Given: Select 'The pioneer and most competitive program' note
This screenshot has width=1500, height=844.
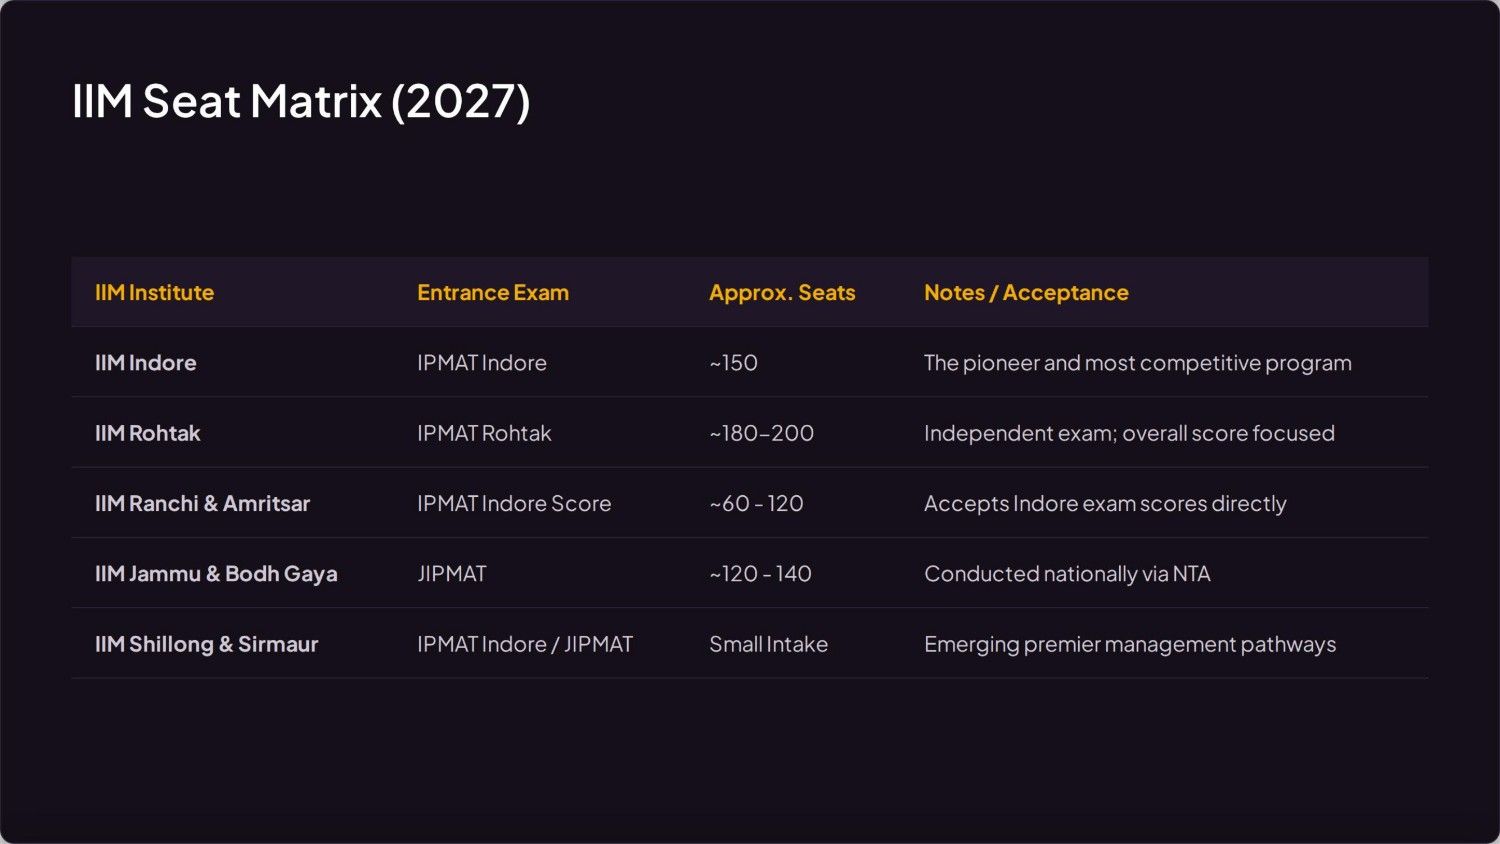Looking at the screenshot, I should [1138, 363].
